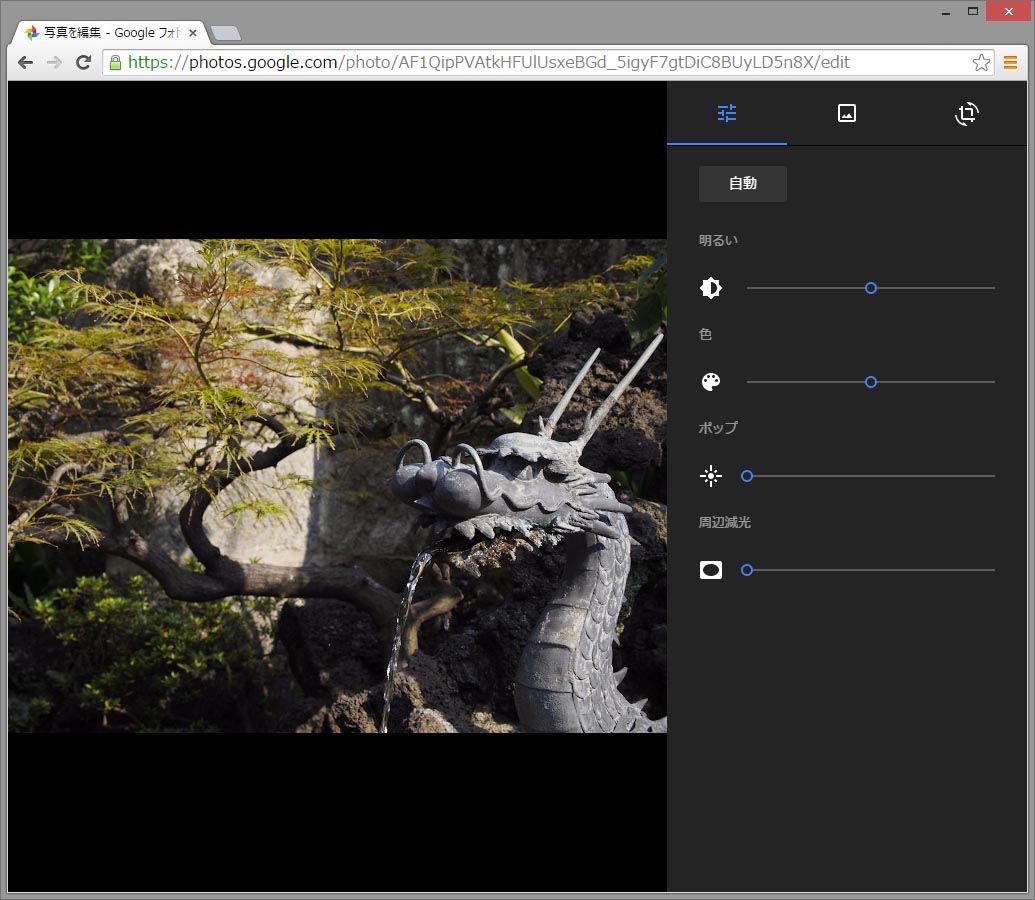Click the 自動 auto-enhance button

(x=743, y=184)
